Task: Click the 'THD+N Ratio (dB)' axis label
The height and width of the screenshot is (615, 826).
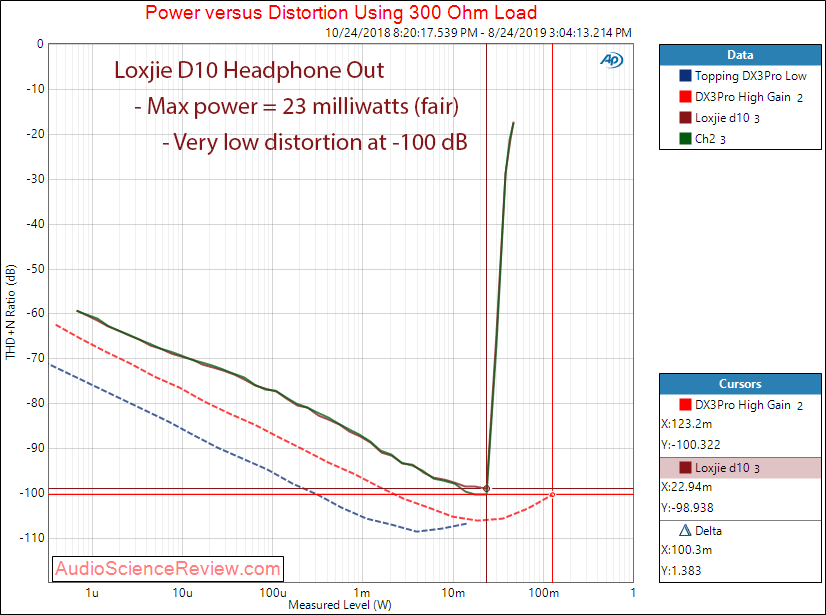Action: click(x=11, y=313)
